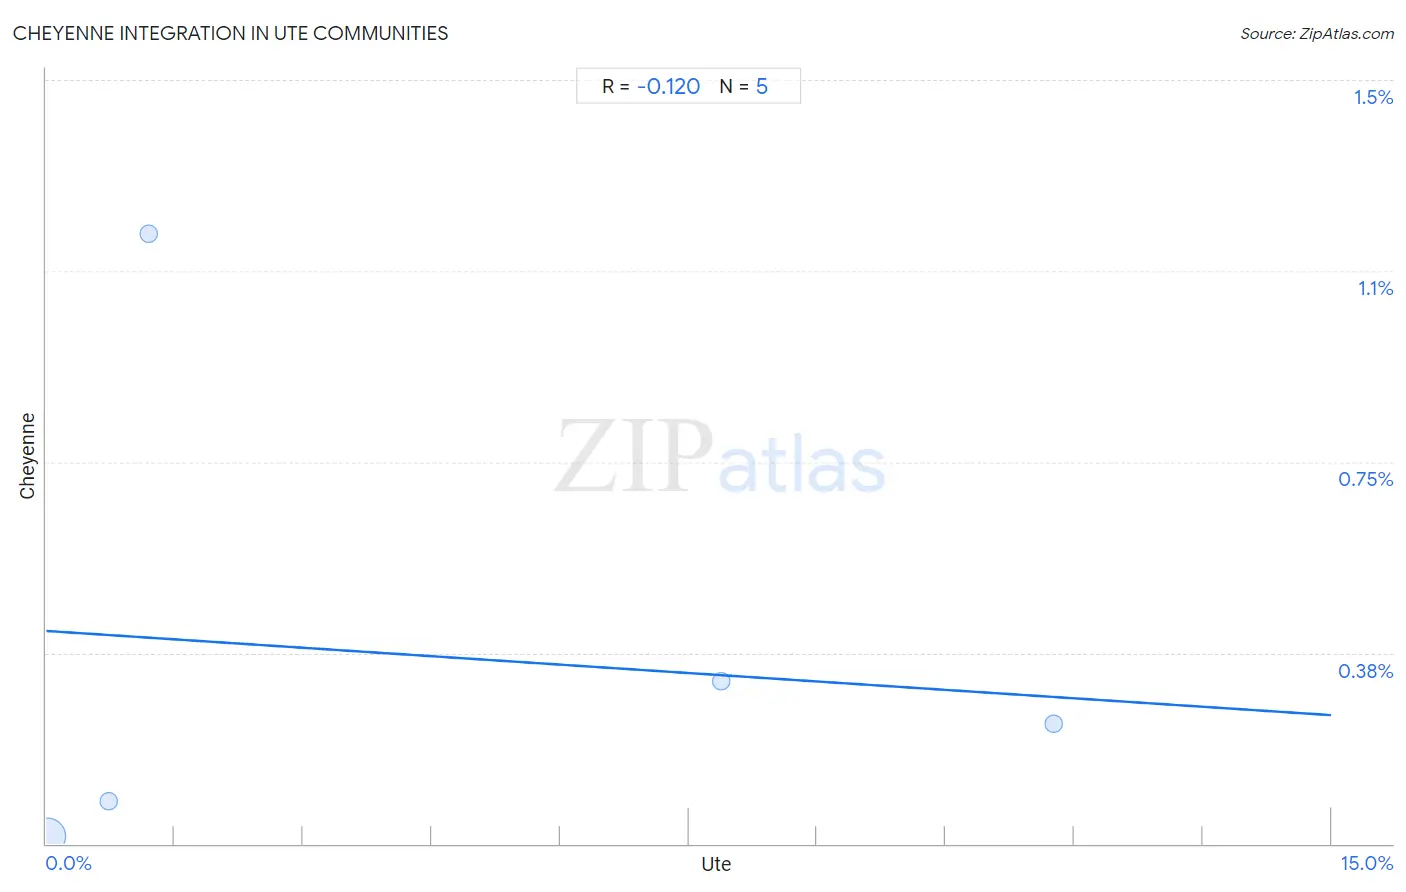Click the 0.38% y-axis tick label
The height and width of the screenshot is (892, 1406).
click(x=1366, y=671)
